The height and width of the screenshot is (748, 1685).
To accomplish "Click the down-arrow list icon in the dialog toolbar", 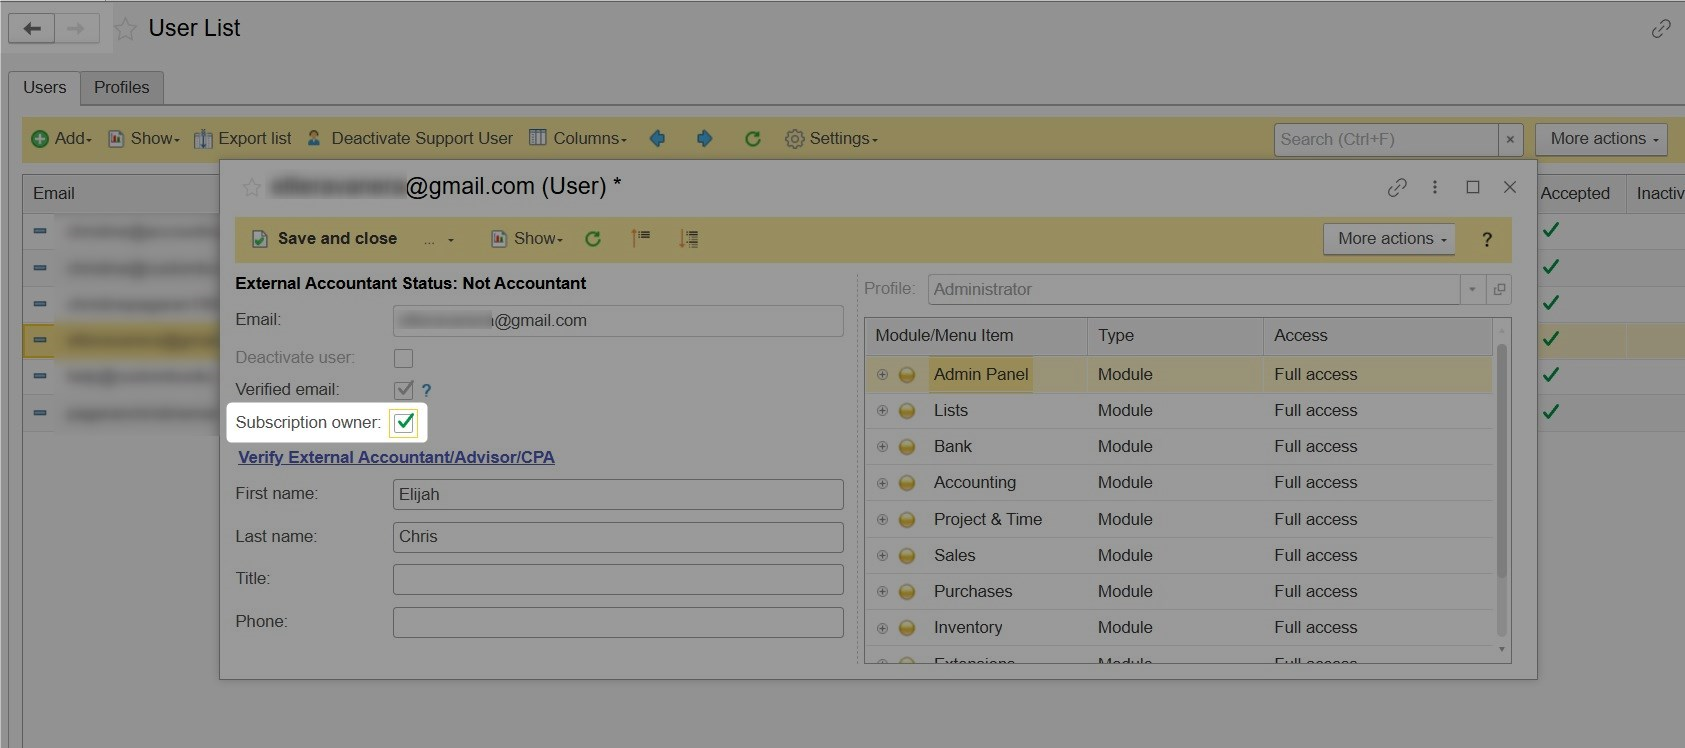I will [688, 239].
